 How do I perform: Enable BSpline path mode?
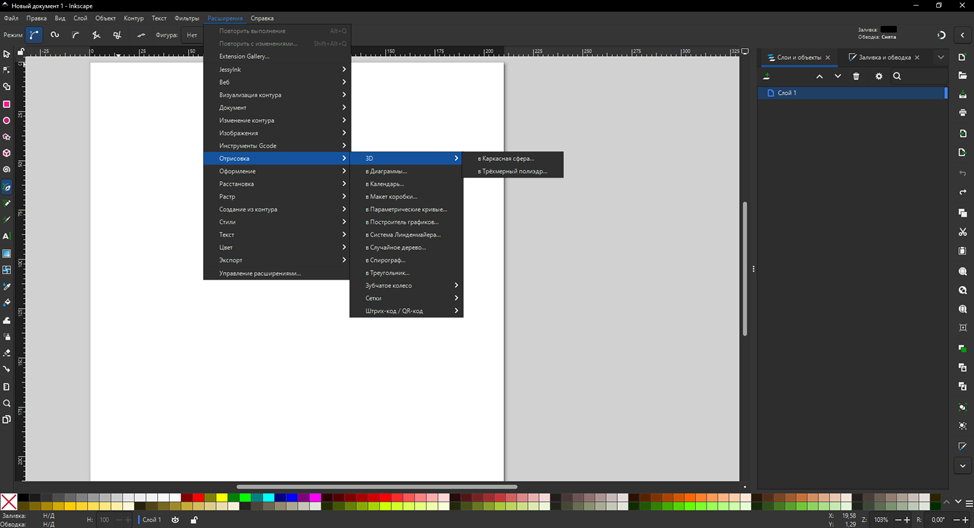click(x=75, y=35)
